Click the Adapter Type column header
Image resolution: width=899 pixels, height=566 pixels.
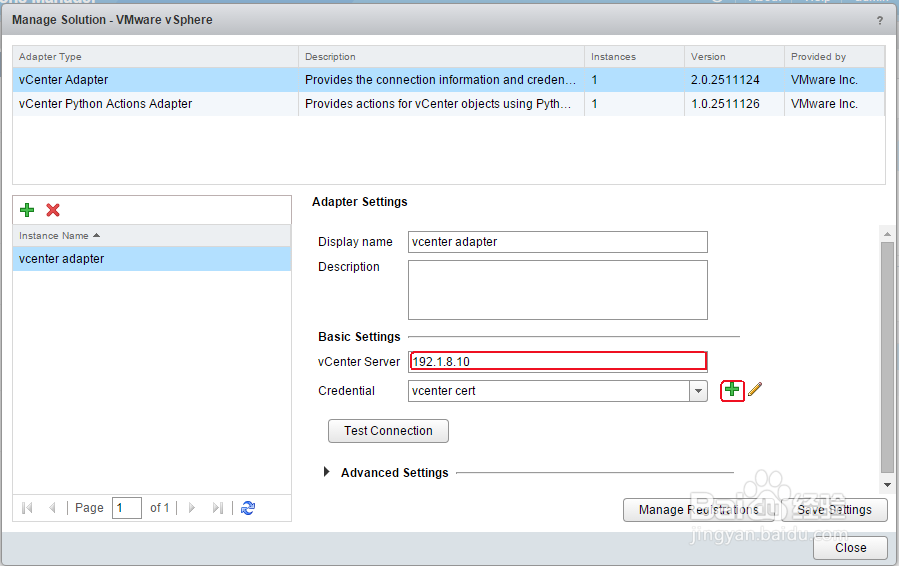click(155, 57)
